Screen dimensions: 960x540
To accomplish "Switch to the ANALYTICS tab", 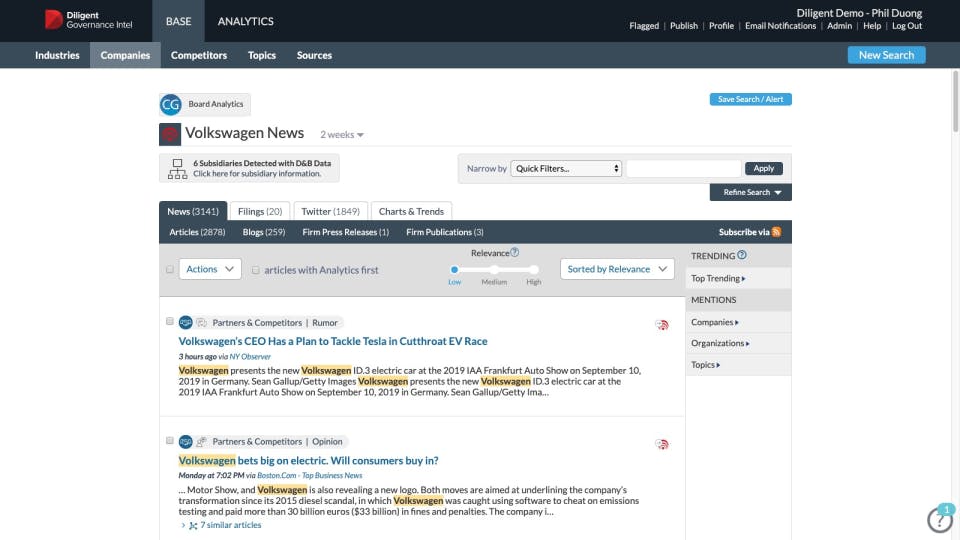I will click(246, 21).
